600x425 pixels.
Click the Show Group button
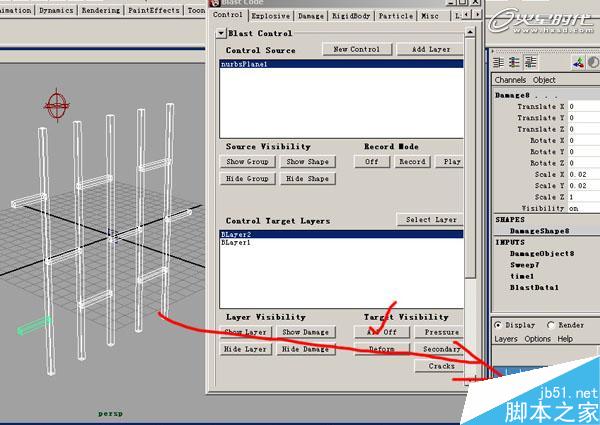247,162
